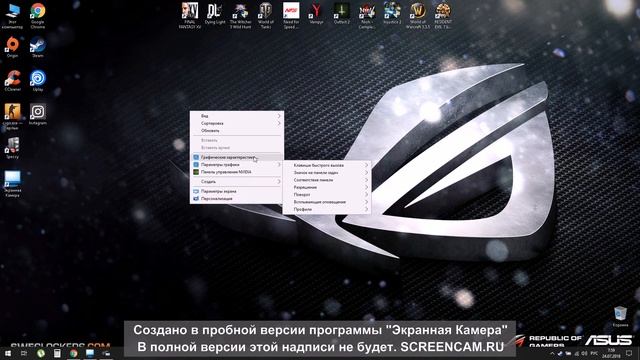The image size is (640, 360).
Task: Select the CCleaner desktop icon
Action: point(12,80)
